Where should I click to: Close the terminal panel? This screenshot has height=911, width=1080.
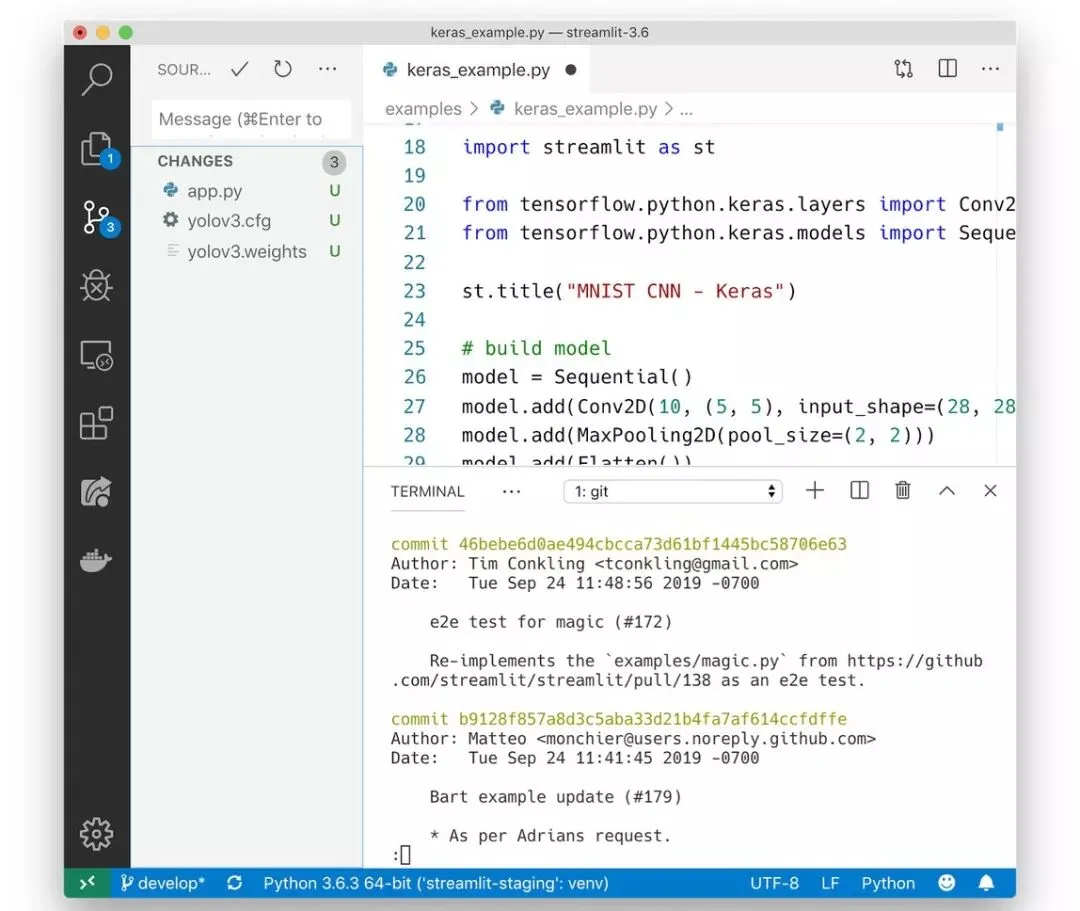(x=990, y=490)
